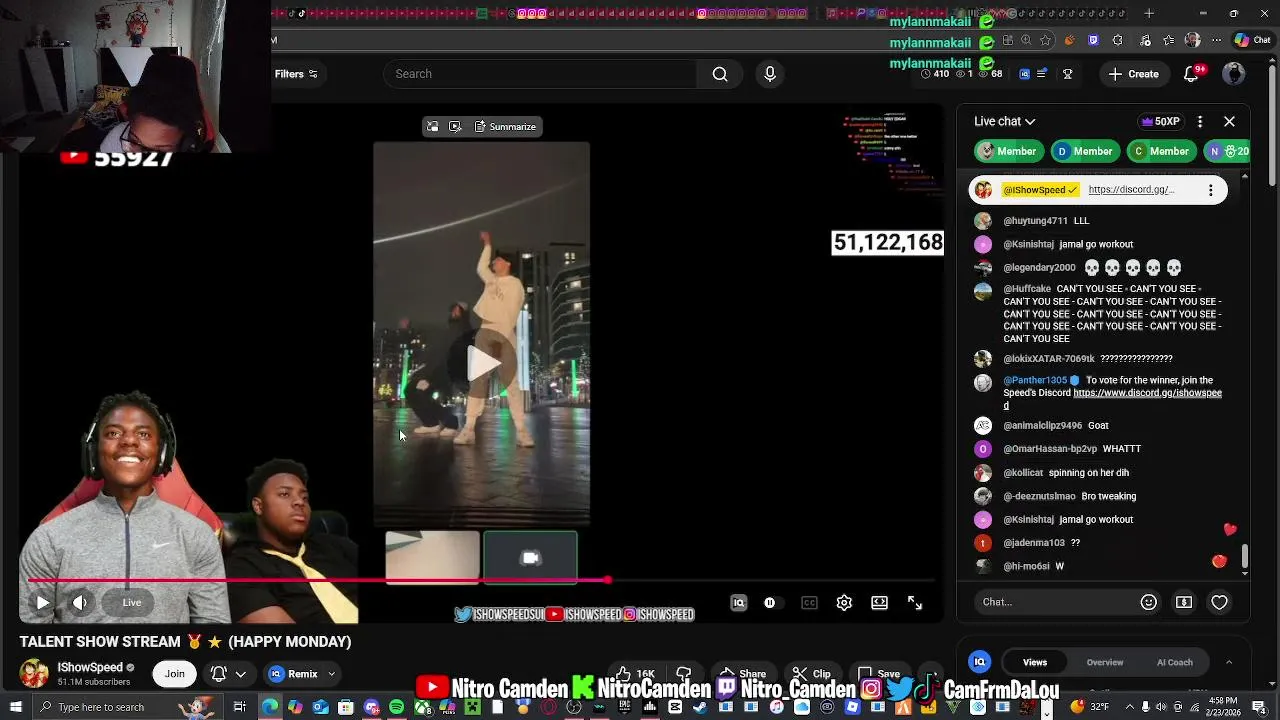Viewport: 1280px width, 720px height.
Task: Add the page to favorites star
Action: (1045, 40)
